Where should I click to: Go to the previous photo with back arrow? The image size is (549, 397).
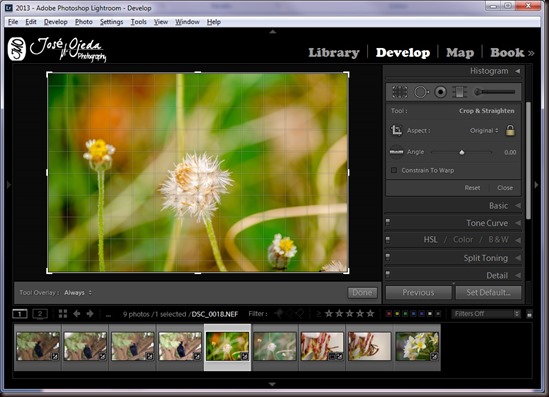tap(77, 314)
